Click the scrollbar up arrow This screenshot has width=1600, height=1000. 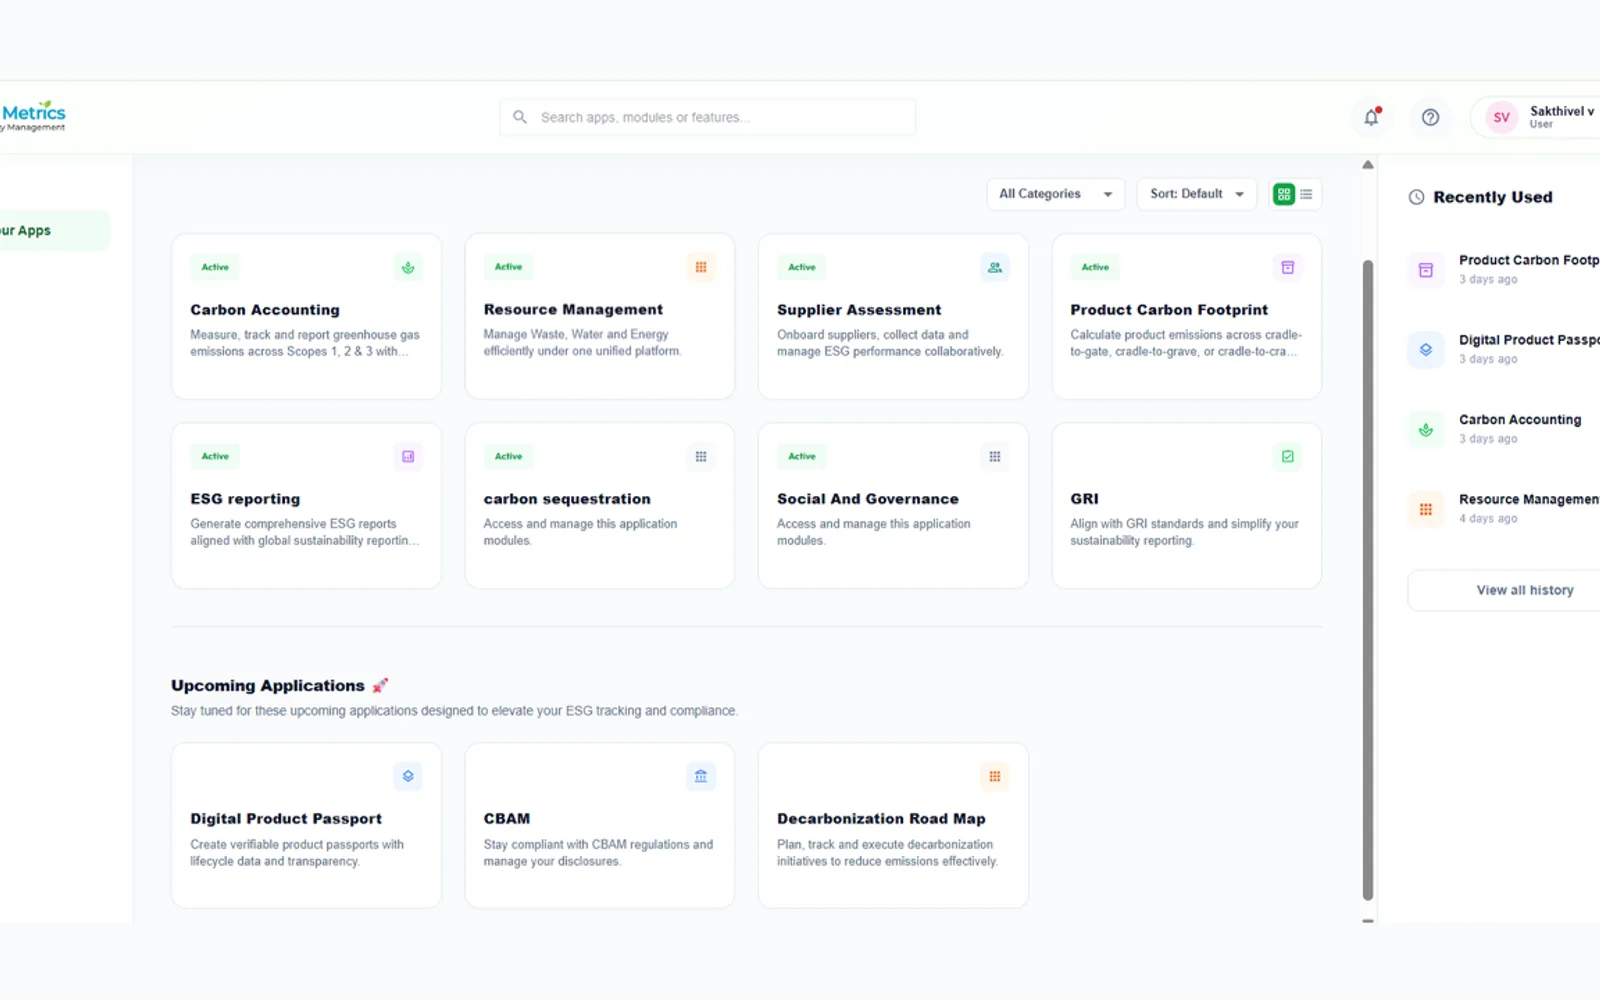(x=1368, y=165)
